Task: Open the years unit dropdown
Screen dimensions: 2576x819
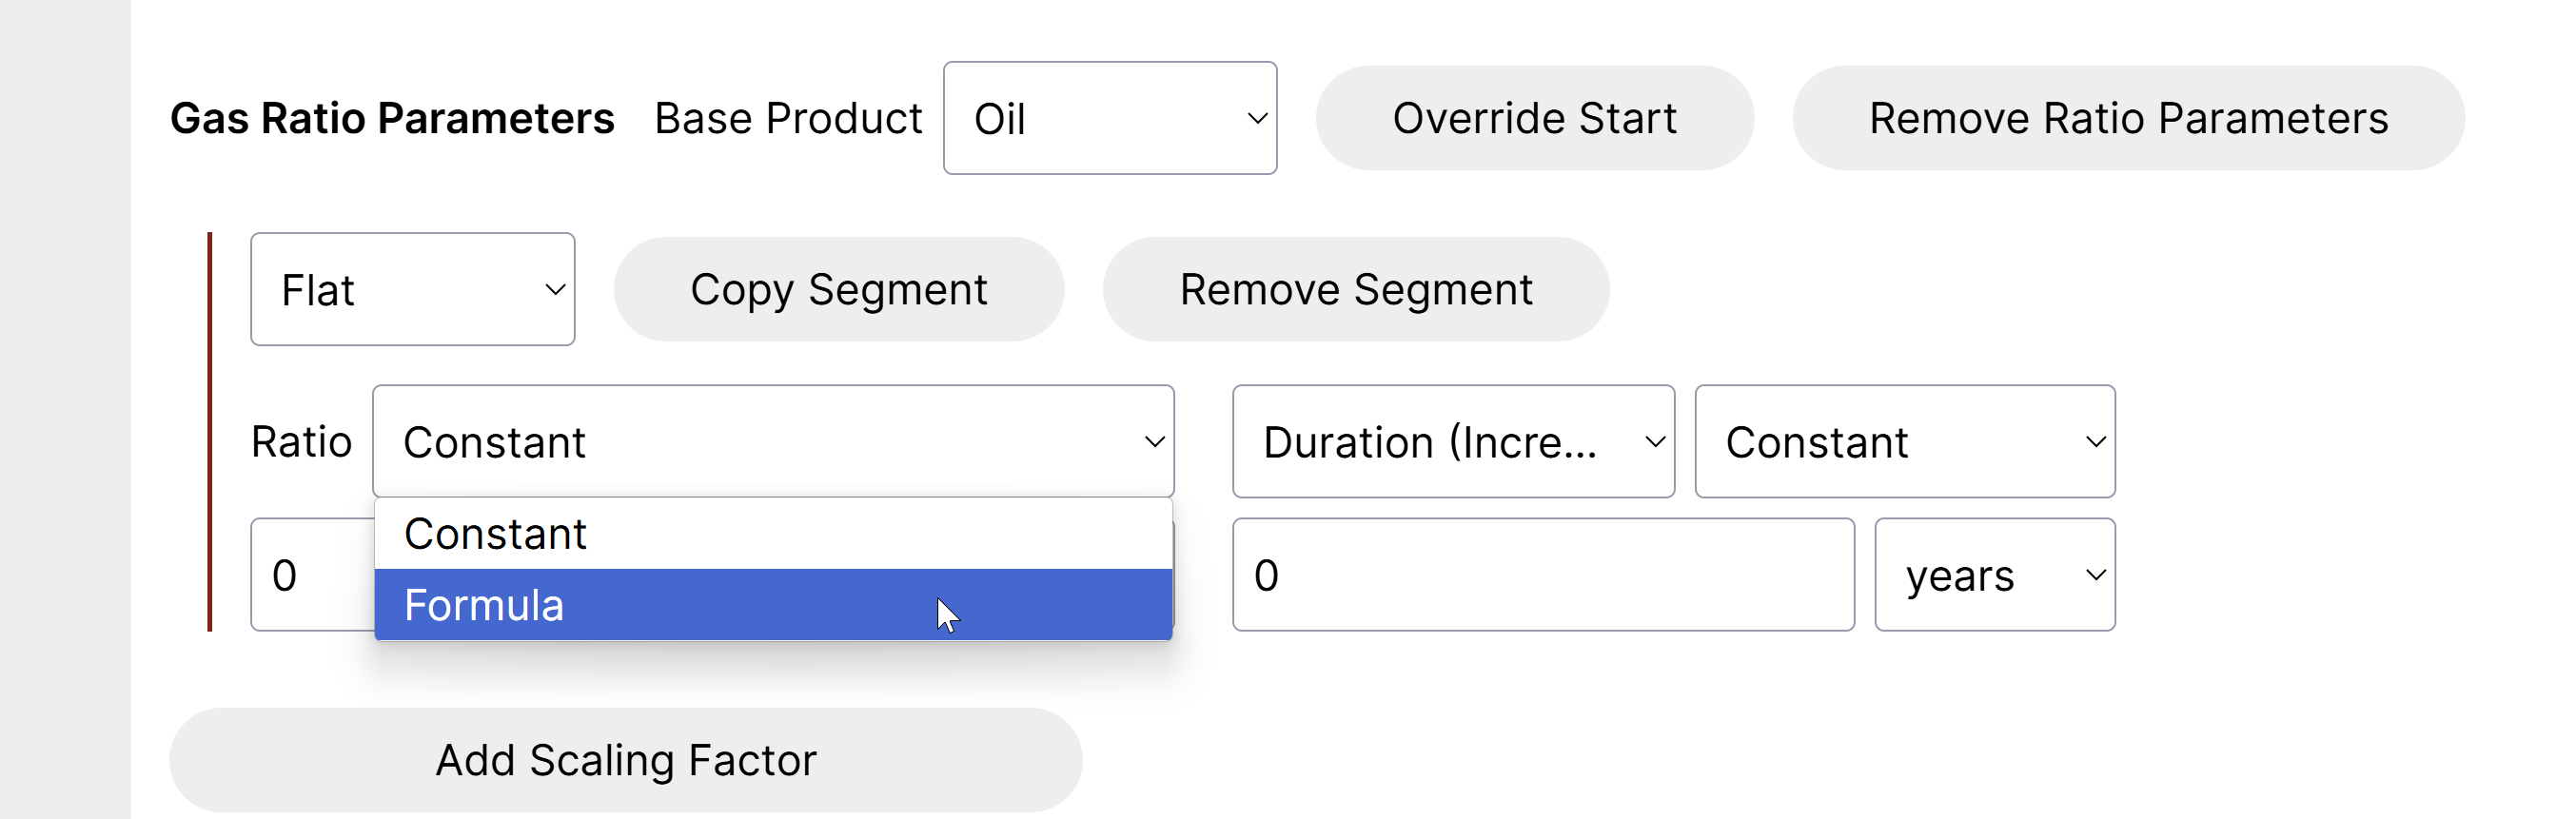Action: coord(1994,575)
